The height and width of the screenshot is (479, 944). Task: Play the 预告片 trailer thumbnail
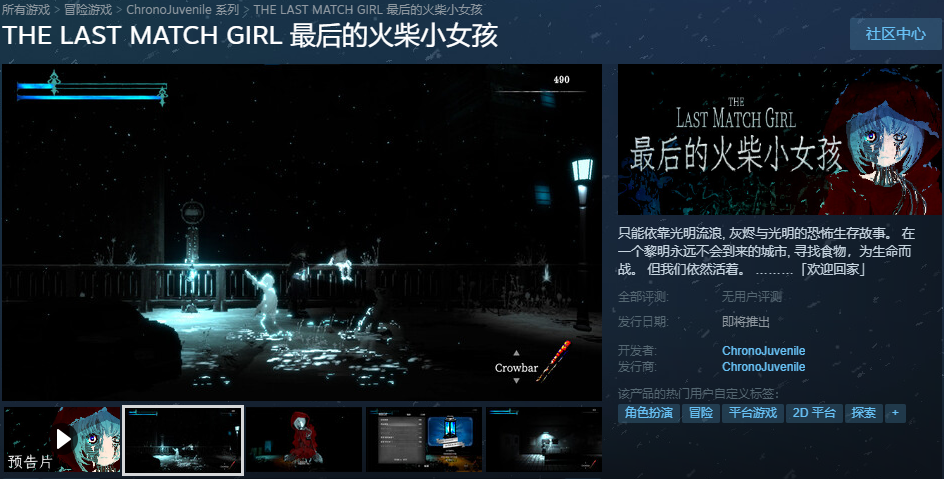tap(63, 439)
